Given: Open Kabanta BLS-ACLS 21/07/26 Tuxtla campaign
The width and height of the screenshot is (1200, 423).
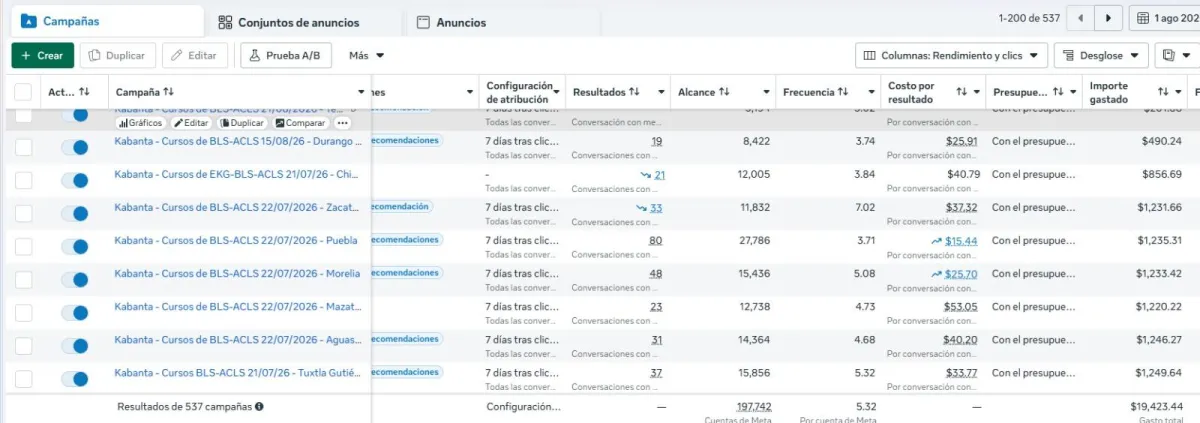Looking at the screenshot, I should tap(237, 373).
